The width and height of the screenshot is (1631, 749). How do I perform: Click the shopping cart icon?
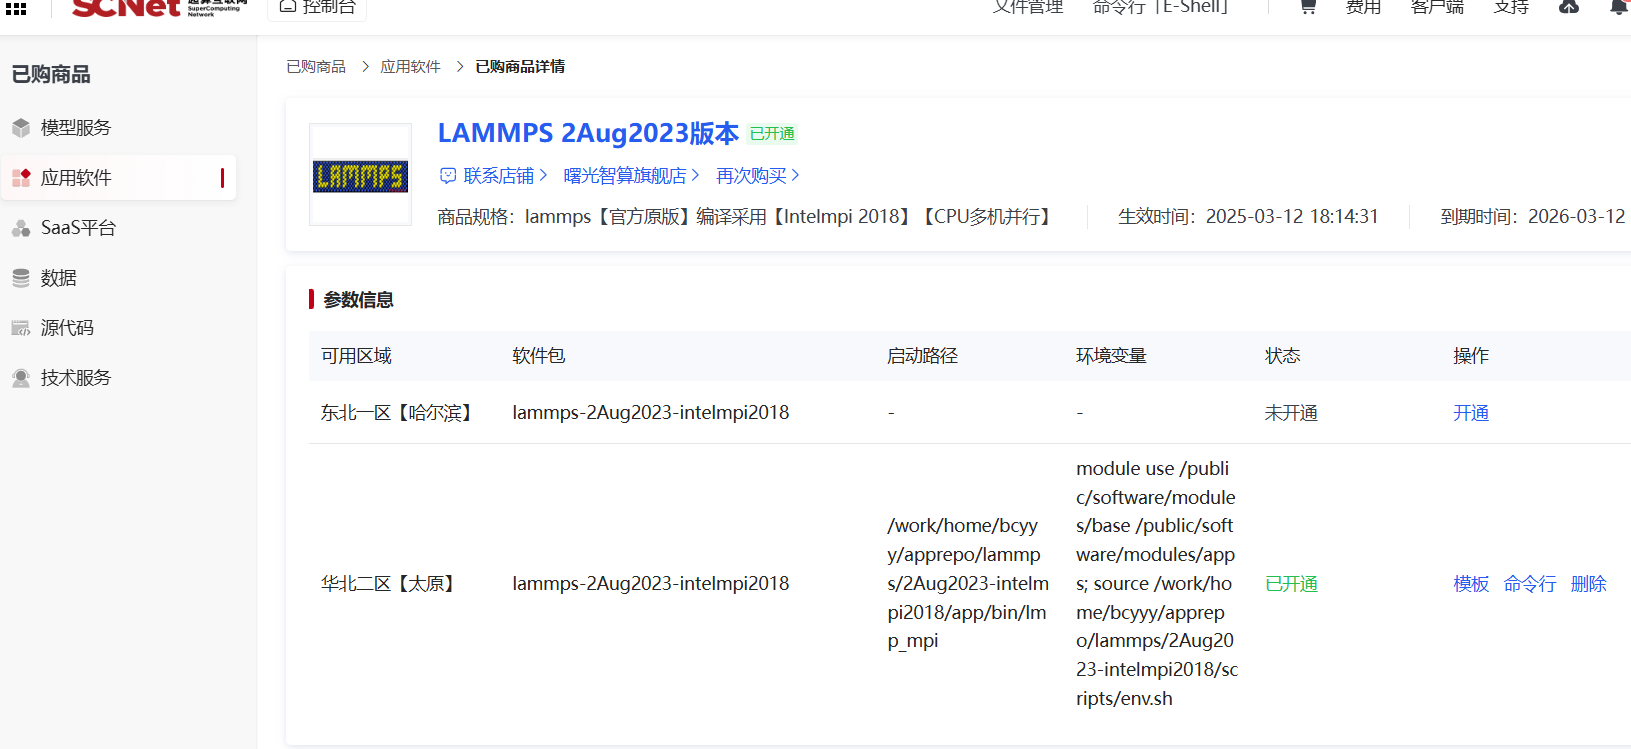coord(1307,7)
